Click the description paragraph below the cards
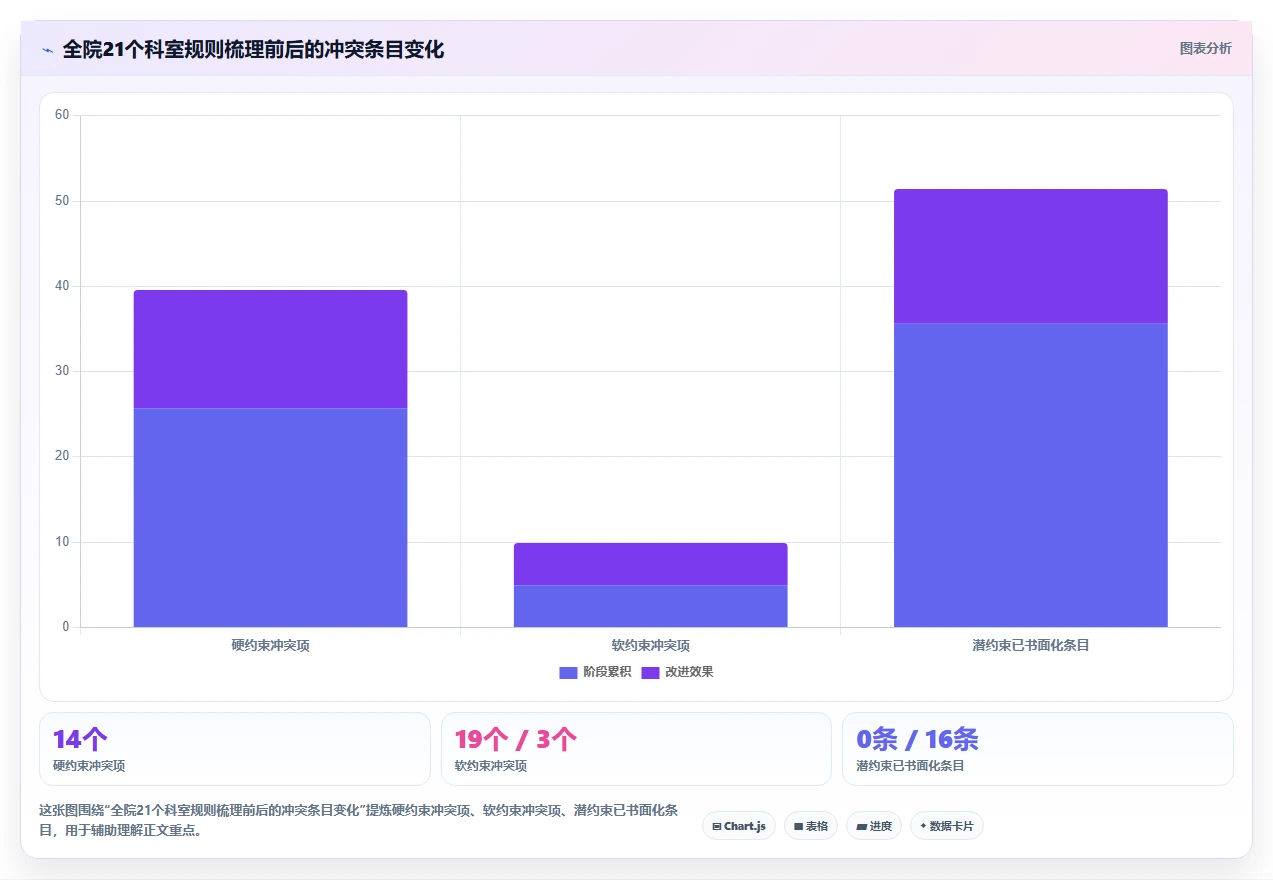Image resolution: width=1273 pixels, height=880 pixels. 358,820
